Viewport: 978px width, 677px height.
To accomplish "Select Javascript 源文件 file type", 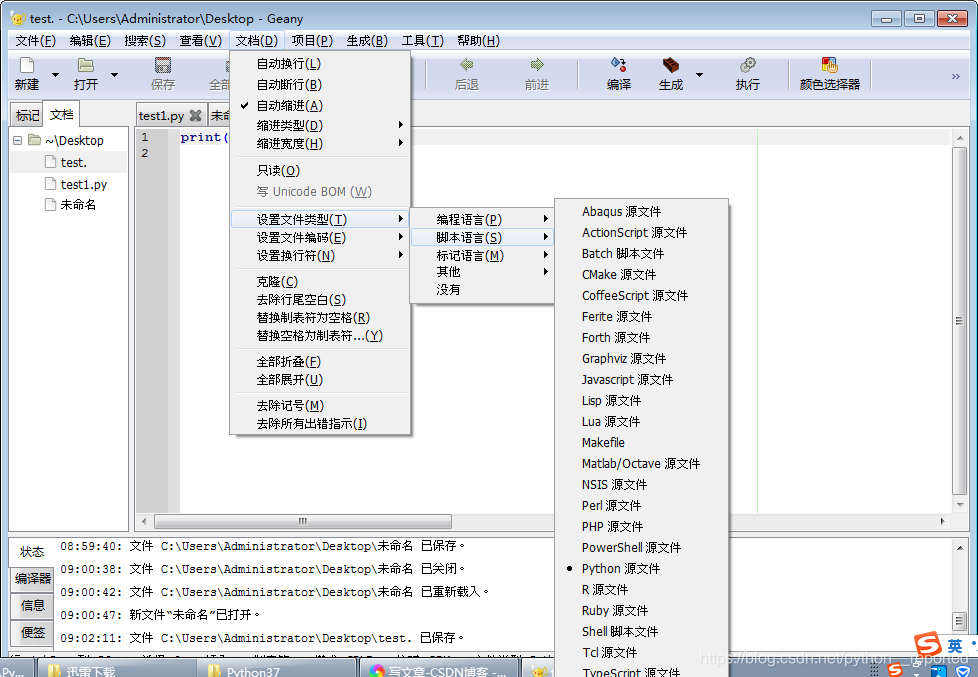I will point(641,379).
